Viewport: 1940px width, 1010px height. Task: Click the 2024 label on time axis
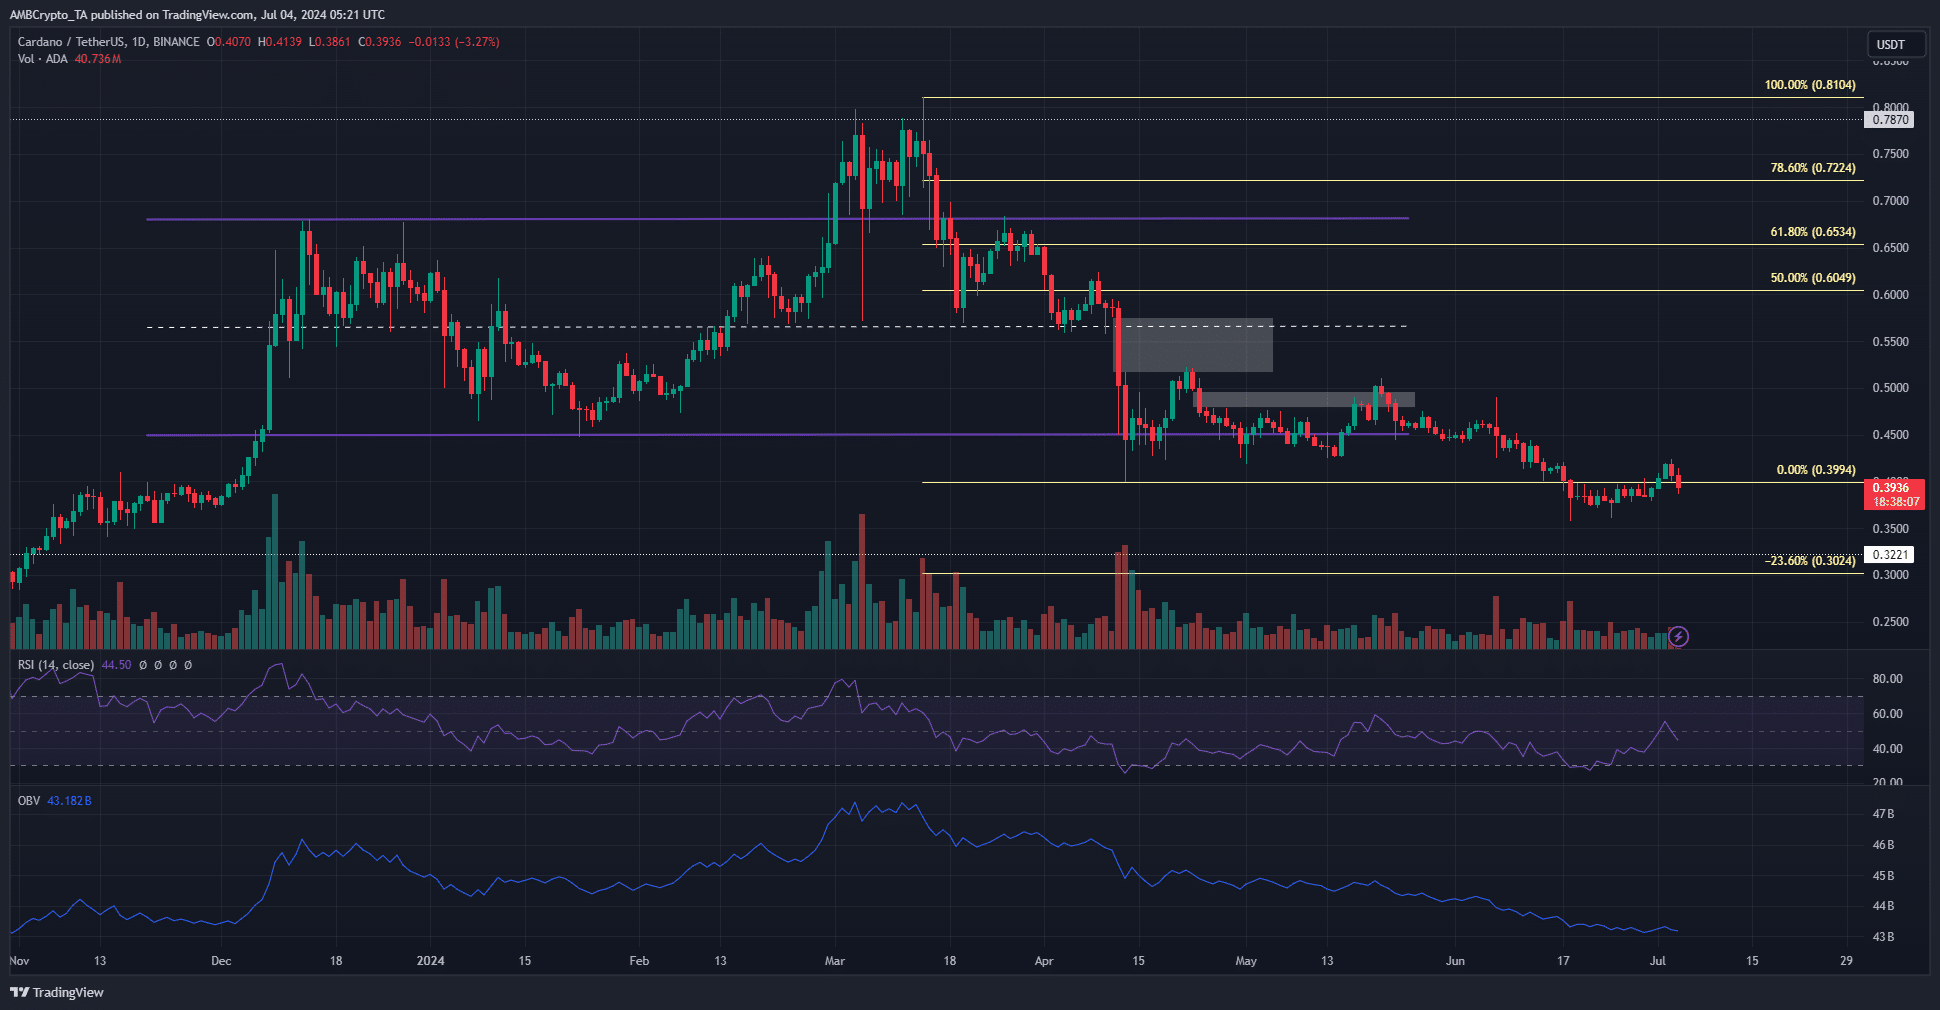(430, 961)
